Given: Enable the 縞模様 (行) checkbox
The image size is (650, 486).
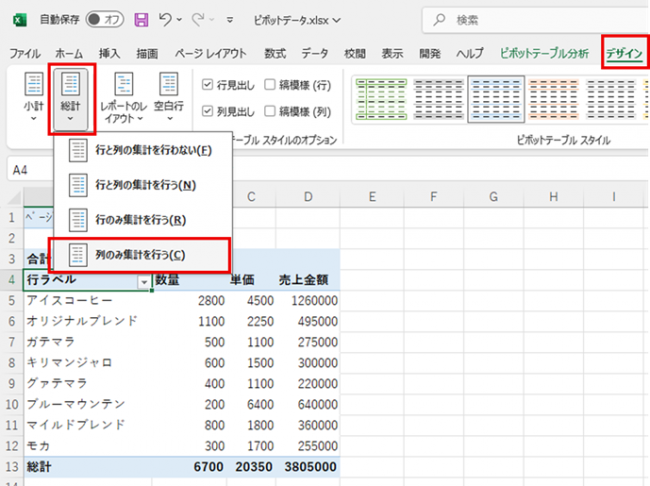Looking at the screenshot, I should pos(270,85).
